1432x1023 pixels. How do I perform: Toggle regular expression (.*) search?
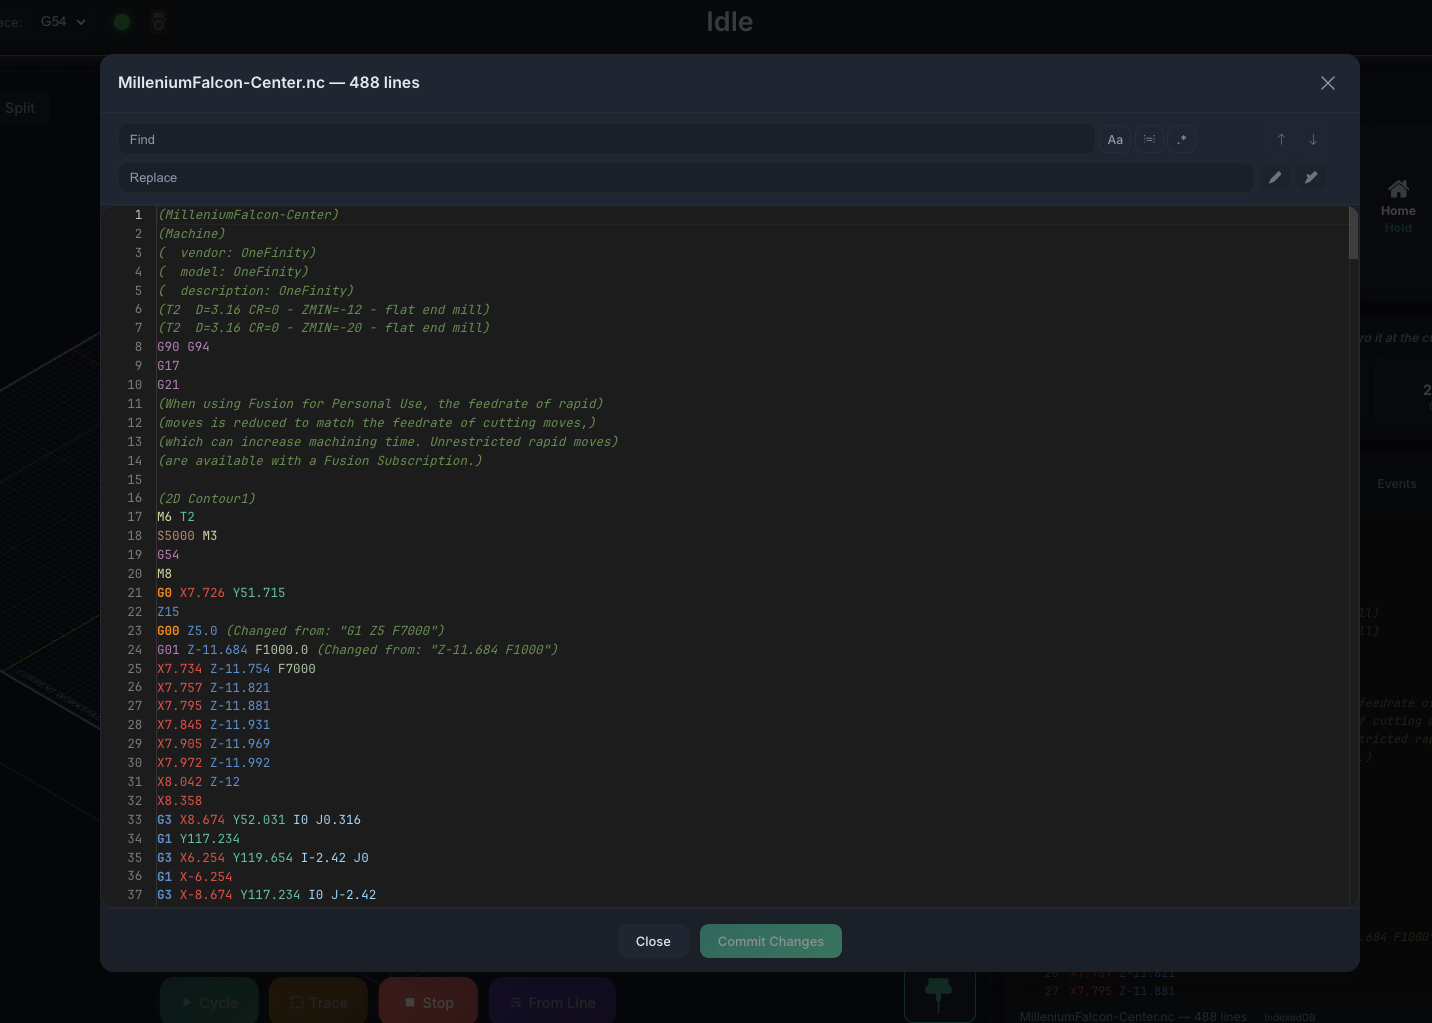1182,140
